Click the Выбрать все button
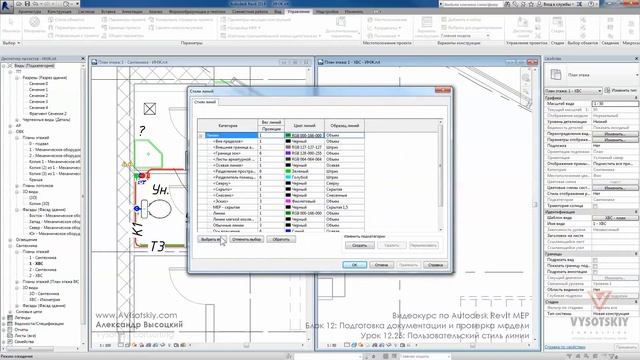The image size is (640, 360). click(212, 240)
